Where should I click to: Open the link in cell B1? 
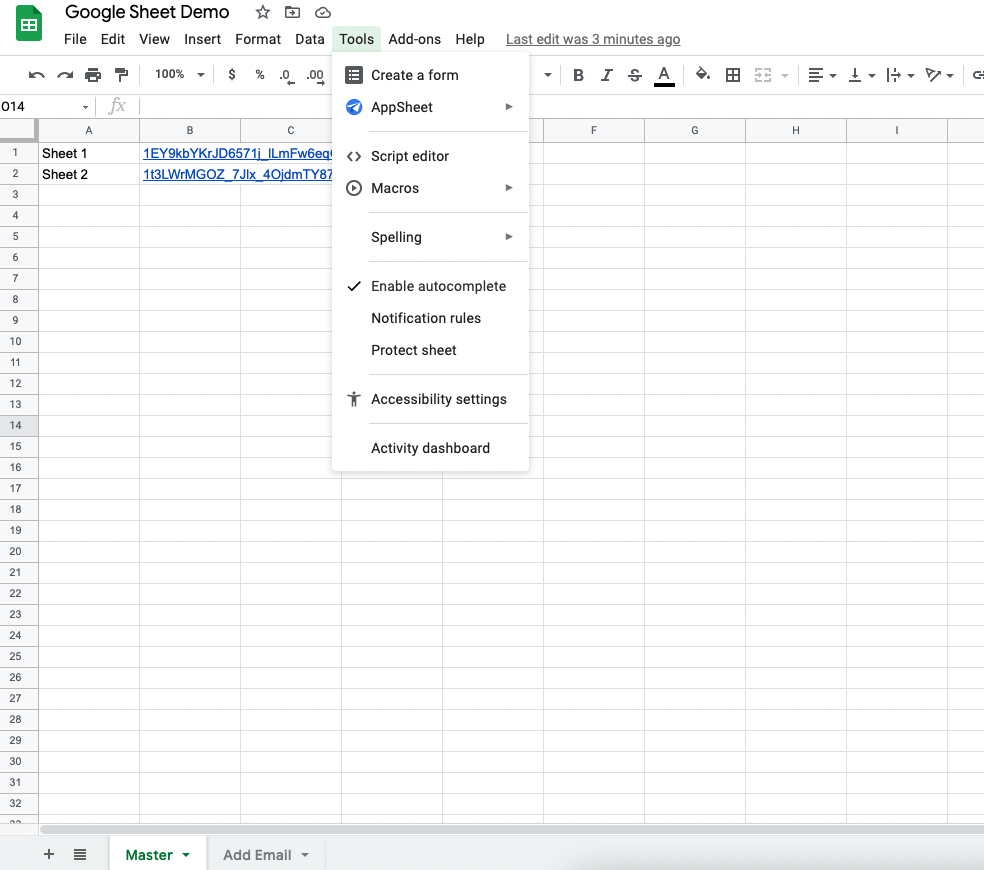click(237, 153)
